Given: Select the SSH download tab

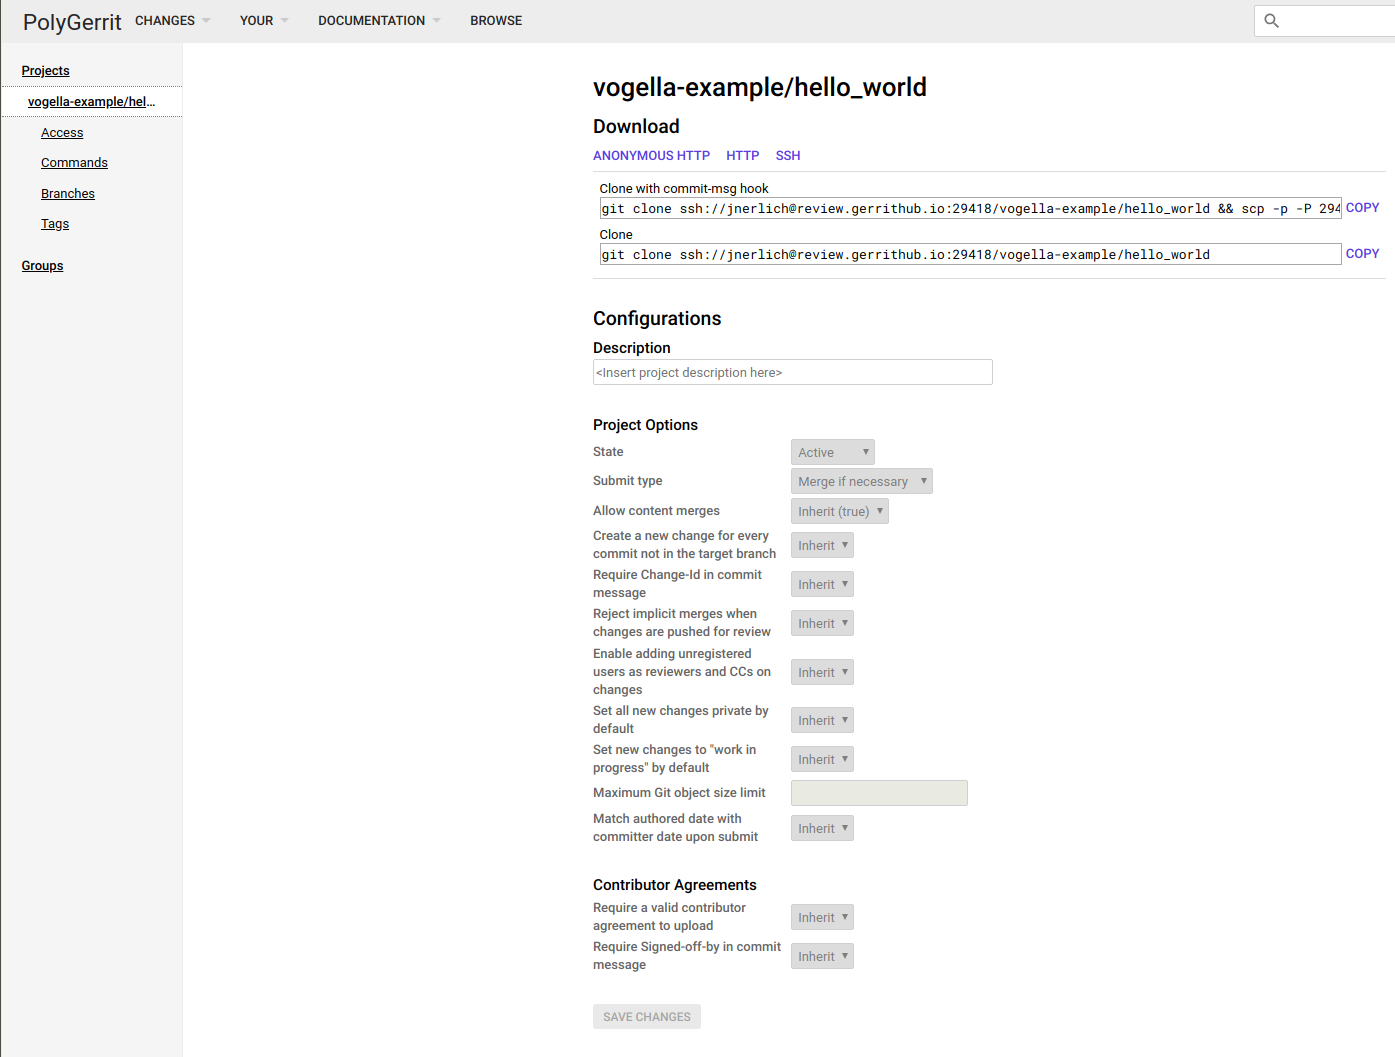Looking at the screenshot, I should 787,156.
